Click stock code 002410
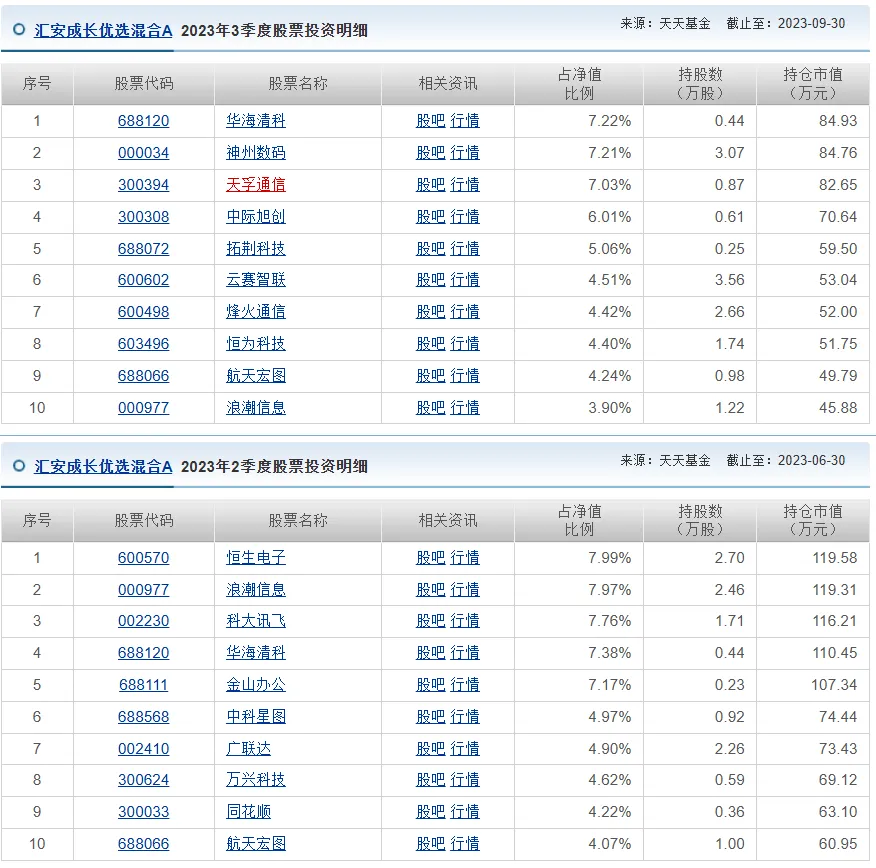876x868 pixels. pos(144,748)
